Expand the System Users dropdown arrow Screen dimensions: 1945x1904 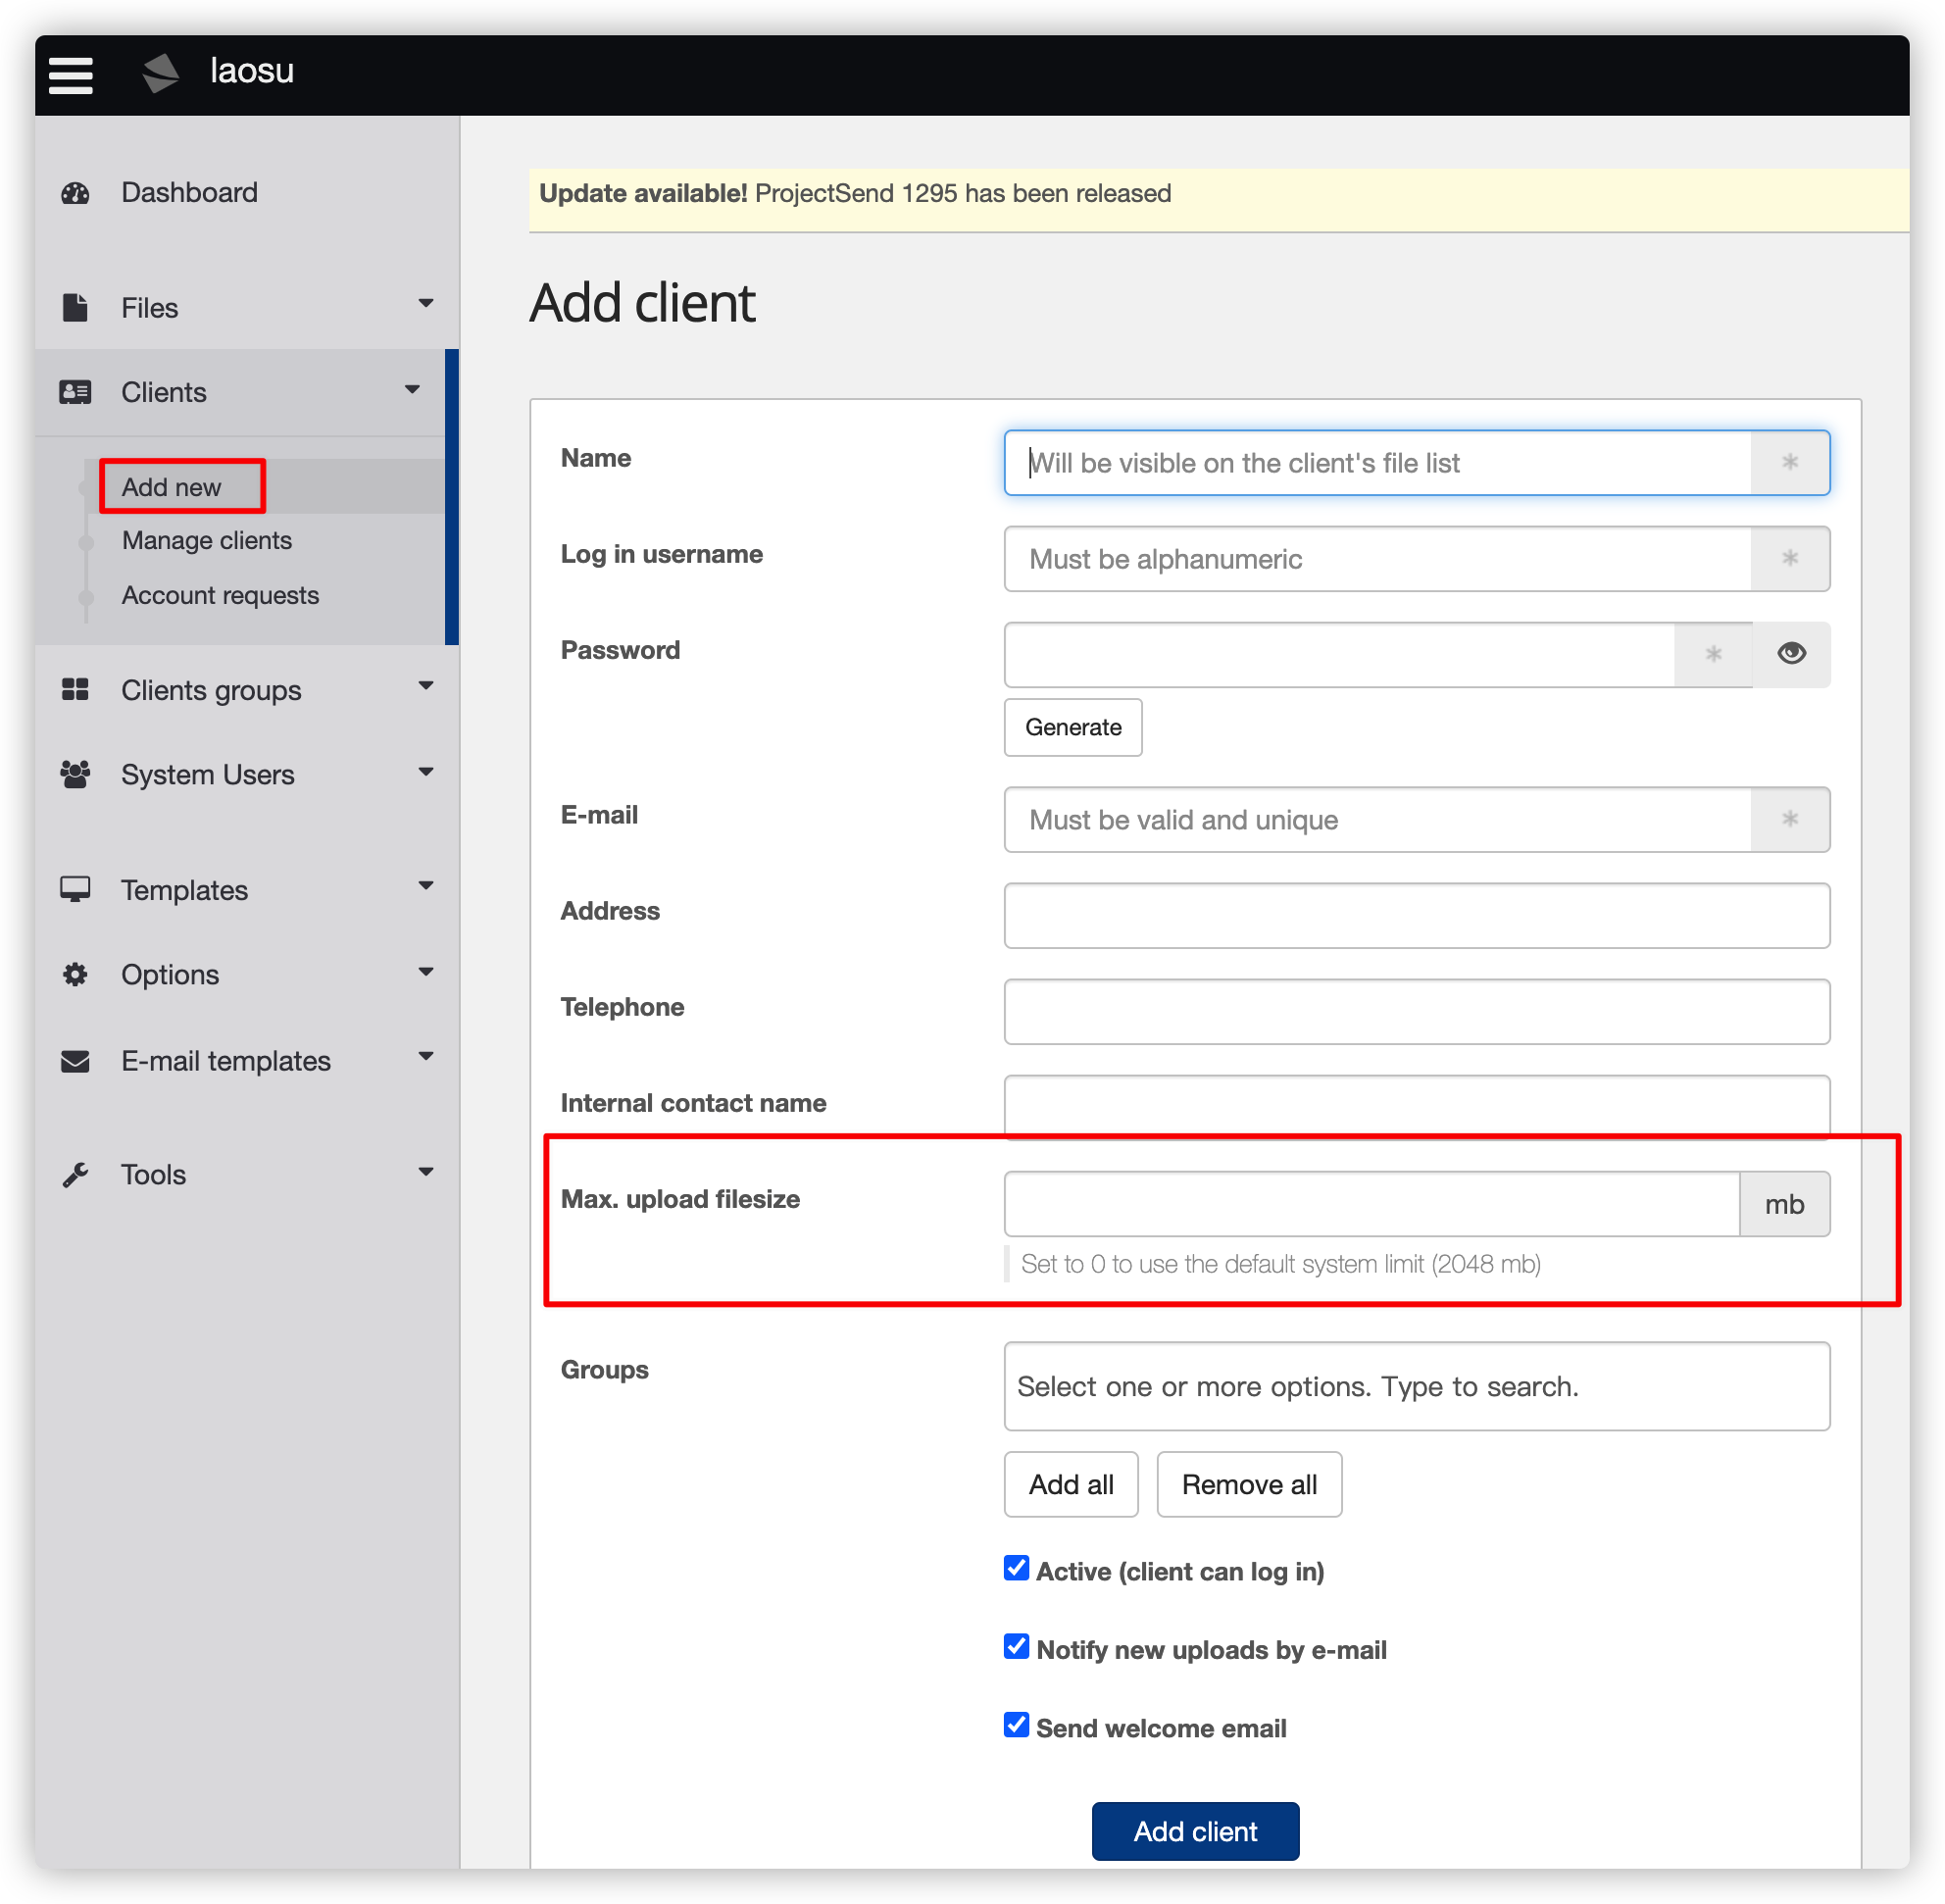pyautogui.click(x=426, y=771)
